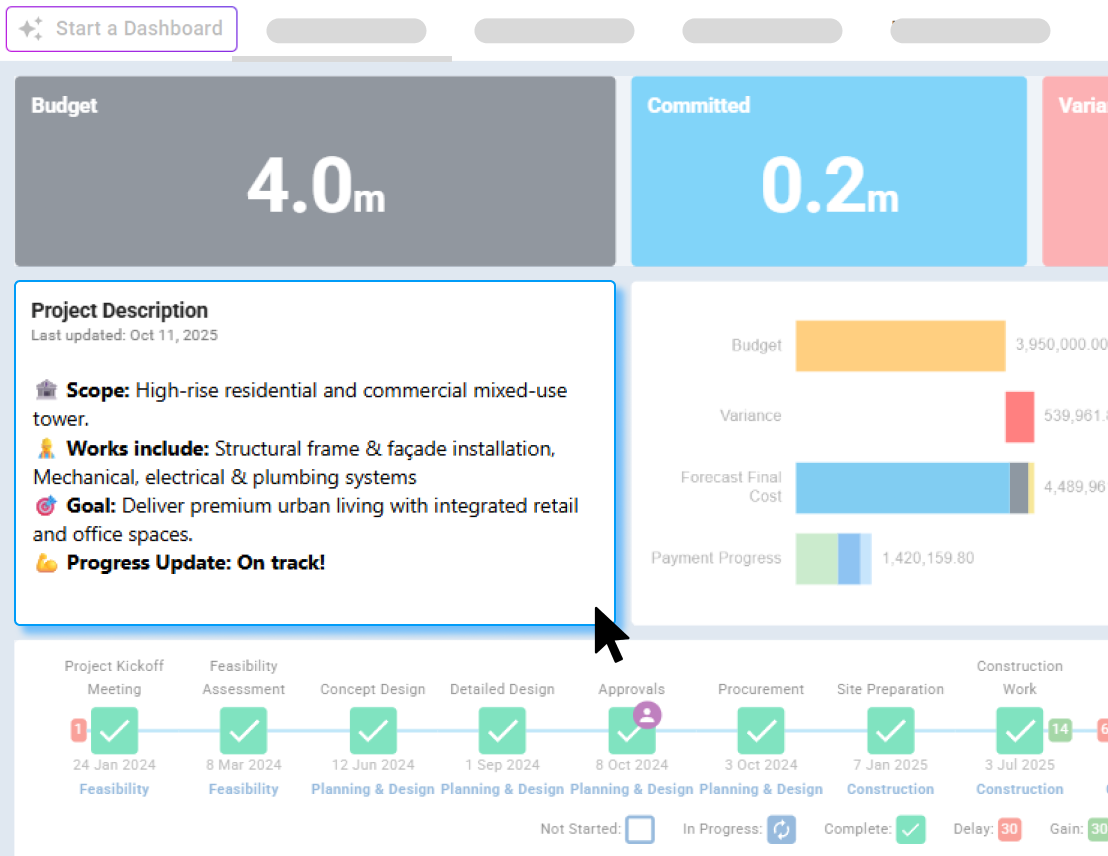The image size is (1108, 856).
Task: Click the Complete checkmark icon in the legend
Action: click(912, 829)
